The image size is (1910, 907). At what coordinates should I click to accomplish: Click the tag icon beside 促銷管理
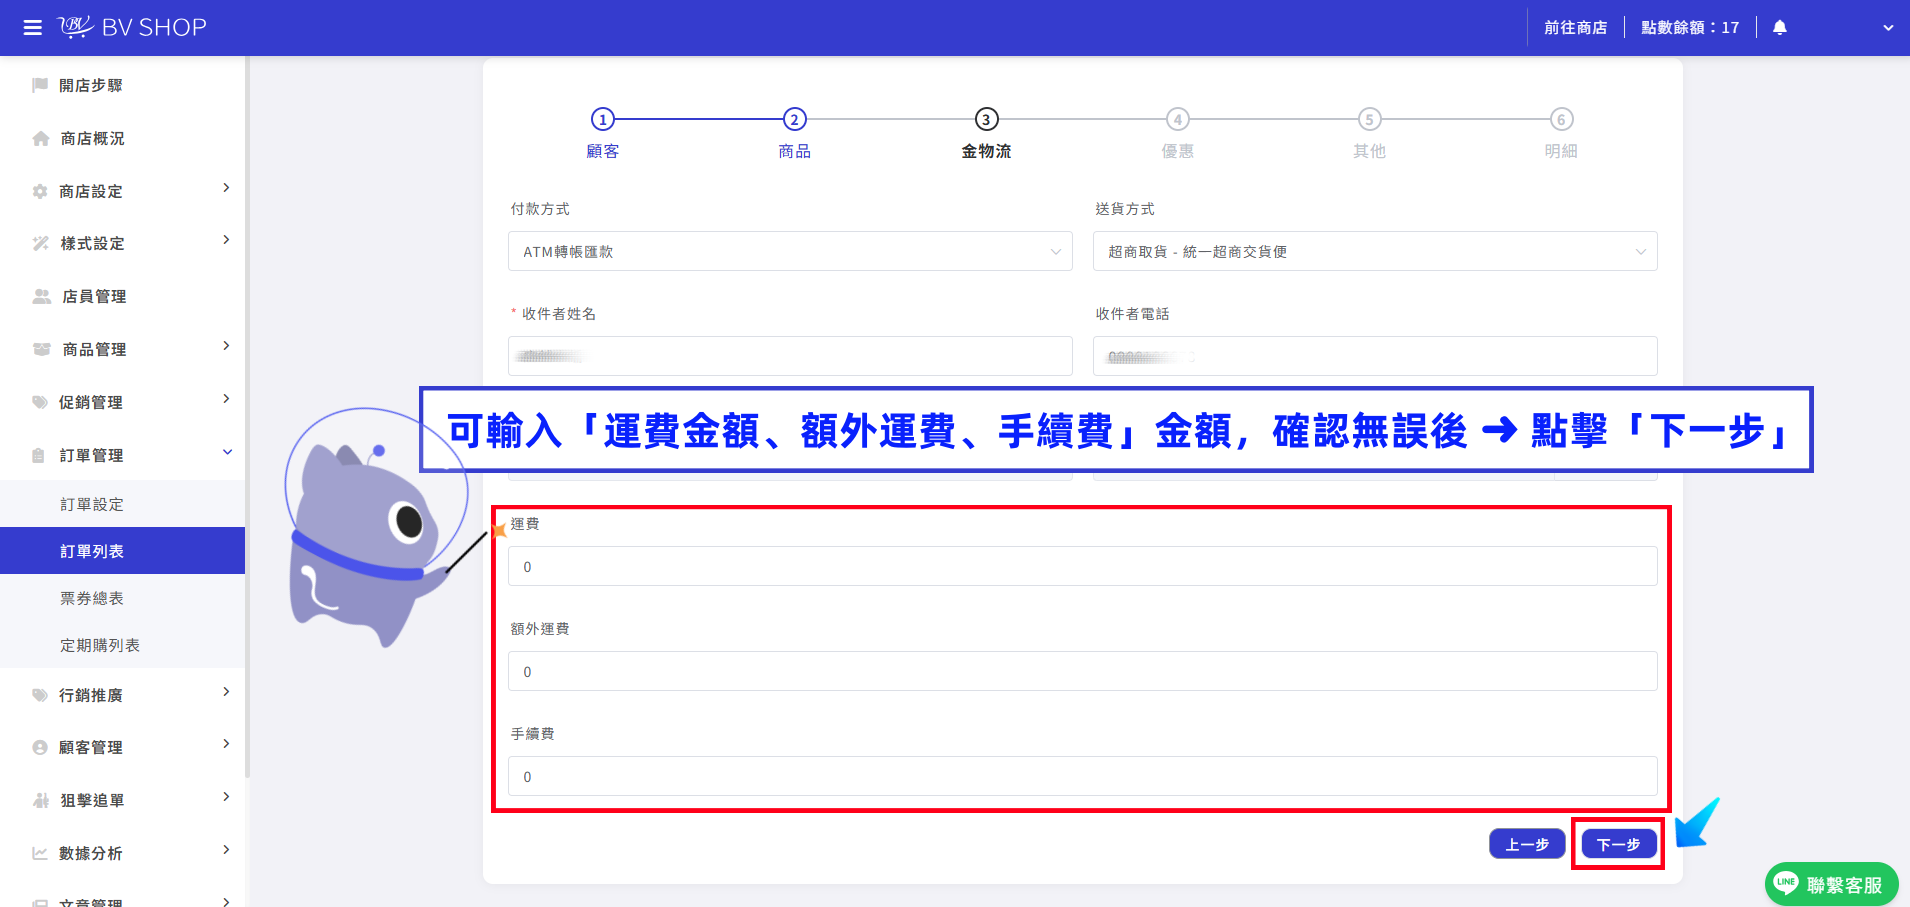point(40,402)
